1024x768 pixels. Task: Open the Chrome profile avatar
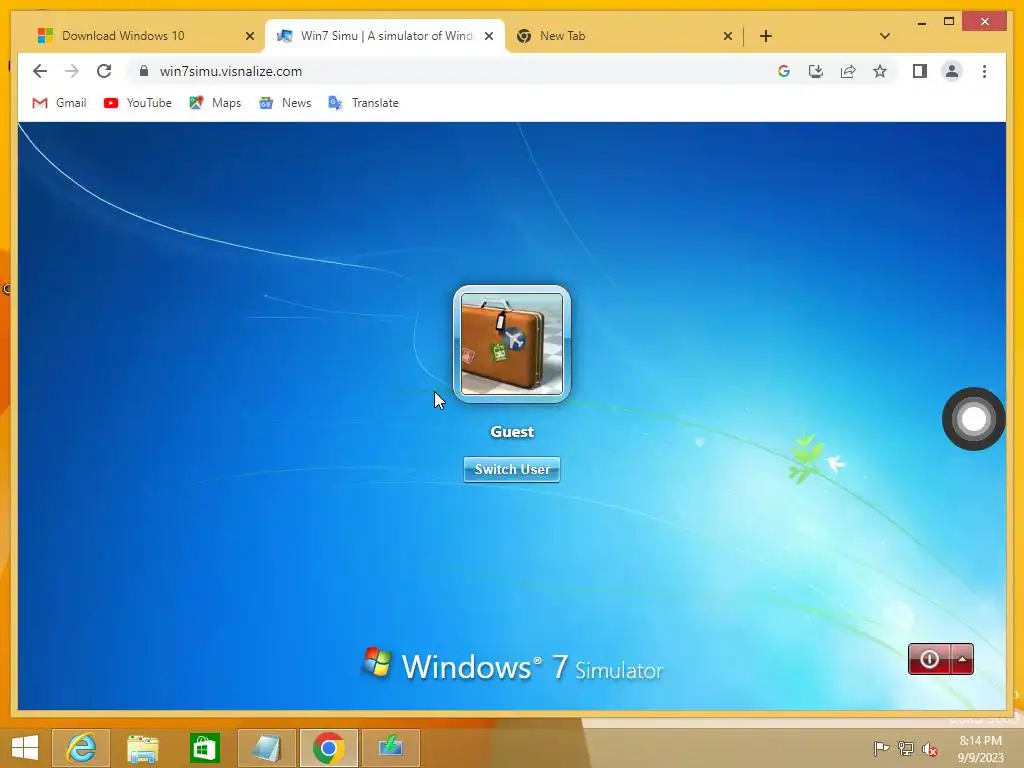click(952, 71)
